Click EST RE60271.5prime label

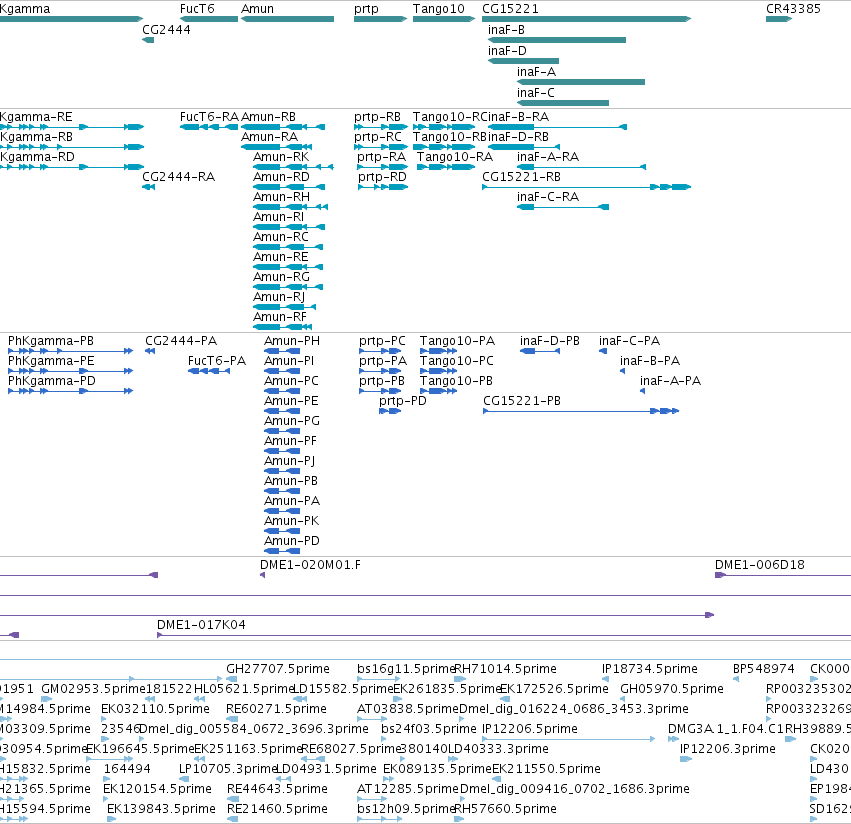point(276,709)
